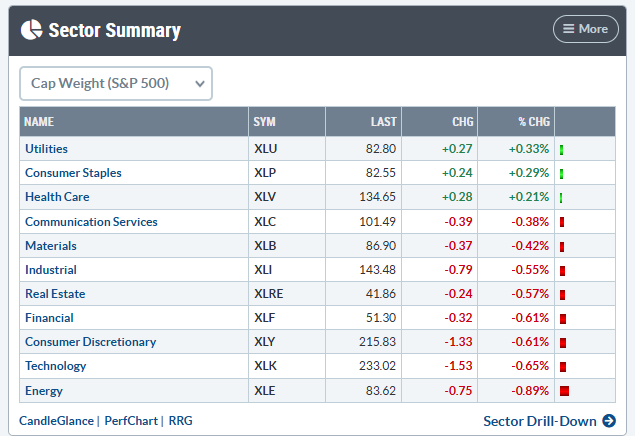635x436 pixels.
Task: Select the XLF symbol cell
Action: click(x=287, y=317)
